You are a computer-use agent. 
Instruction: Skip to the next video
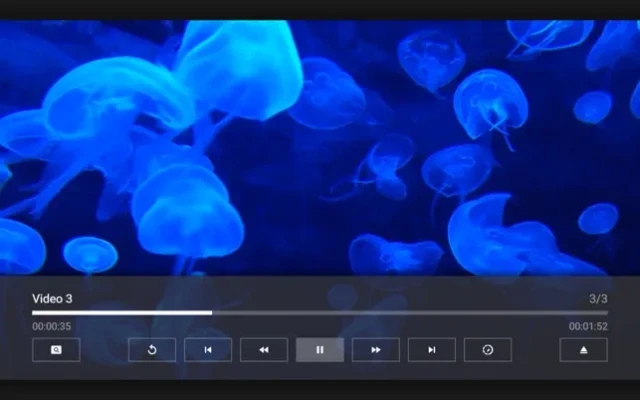[431, 350]
